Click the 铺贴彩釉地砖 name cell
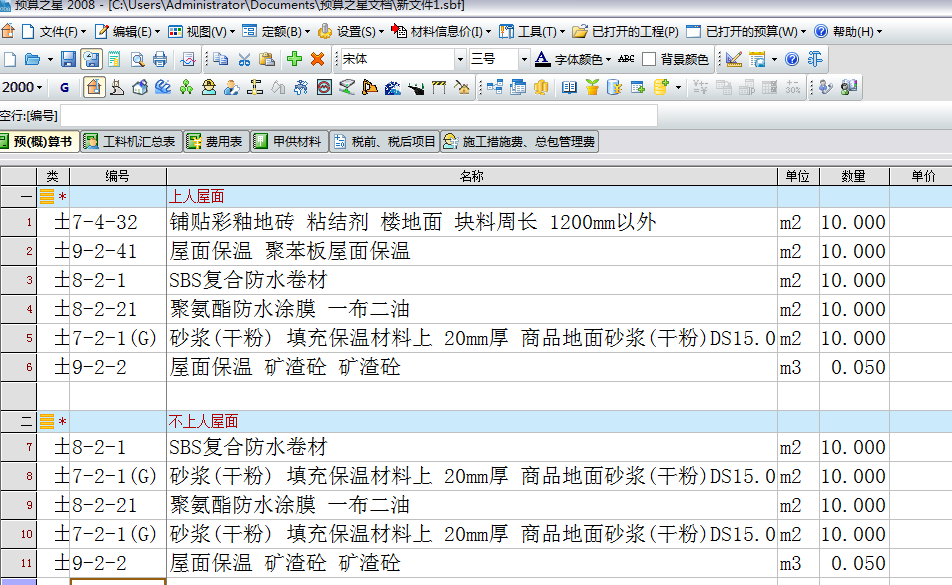This screenshot has height=585, width=952. tap(472, 222)
